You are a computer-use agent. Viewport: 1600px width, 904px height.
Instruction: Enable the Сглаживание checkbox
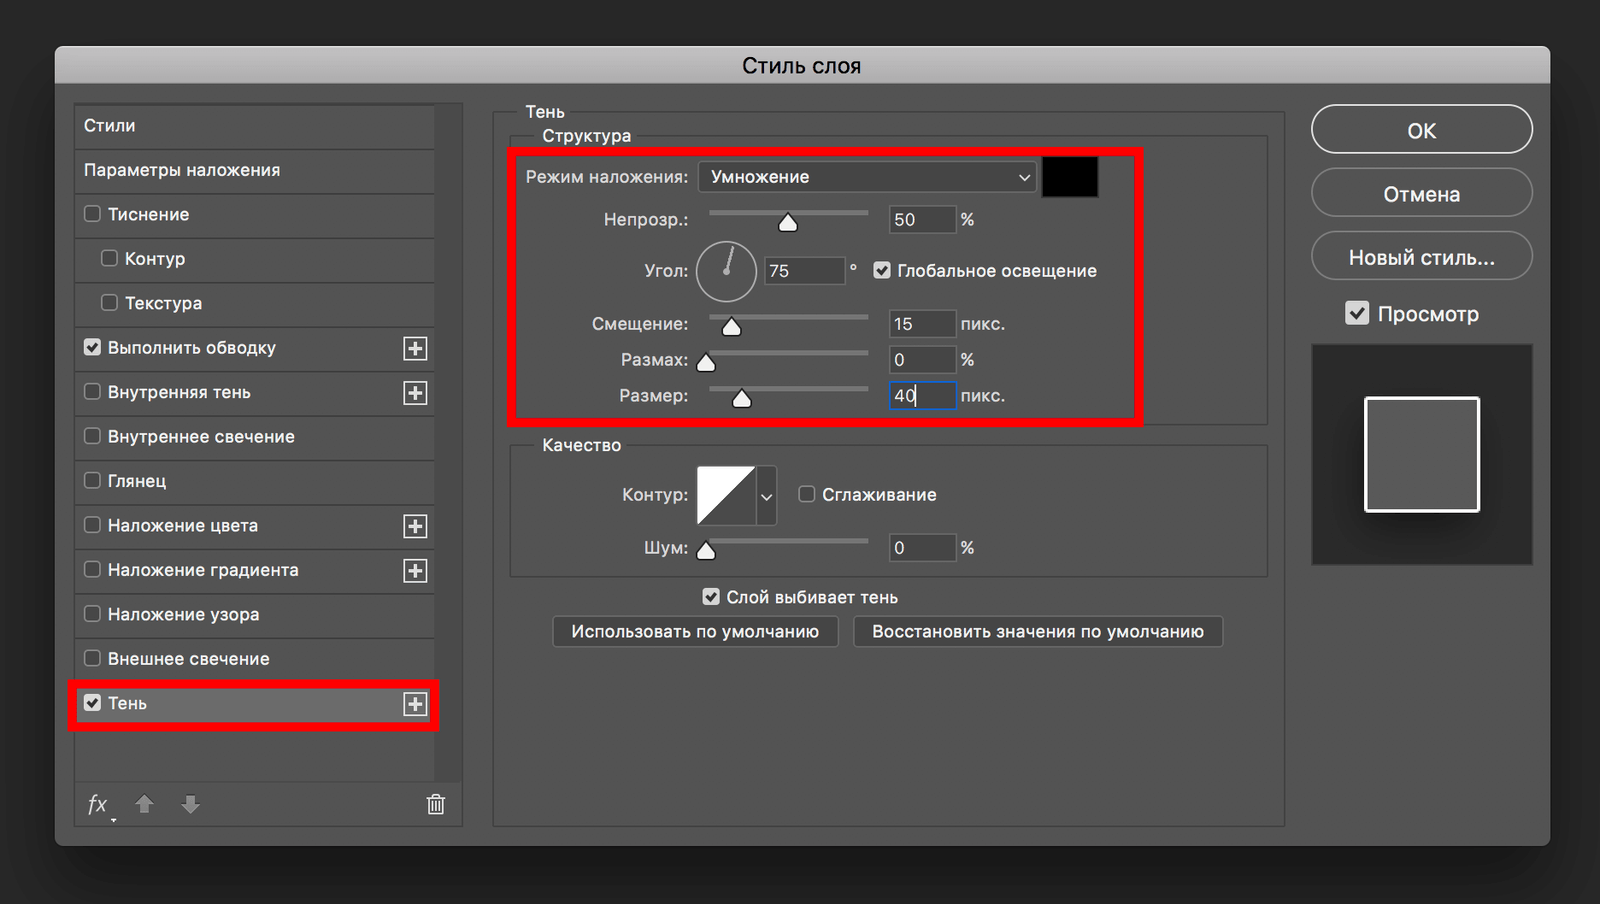pos(807,494)
